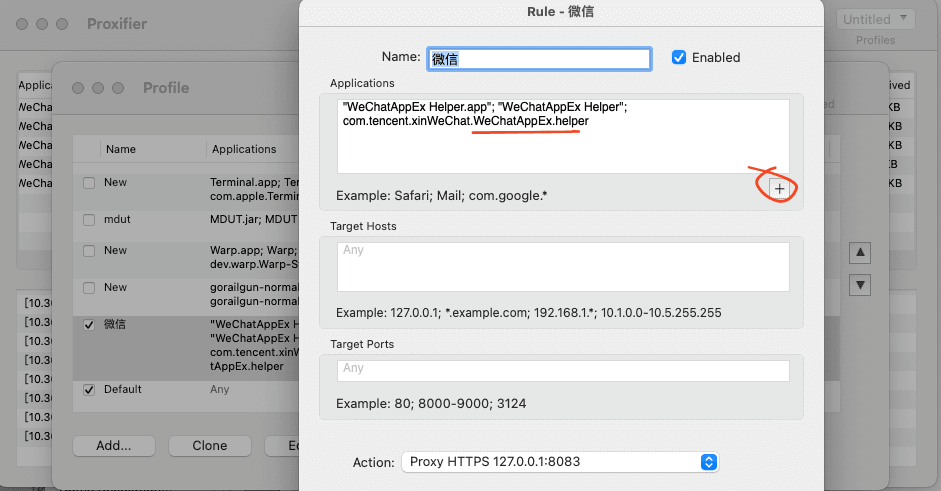Select the MDUT.jar applications cell
This screenshot has width=941, height=491.
click(x=254, y=219)
